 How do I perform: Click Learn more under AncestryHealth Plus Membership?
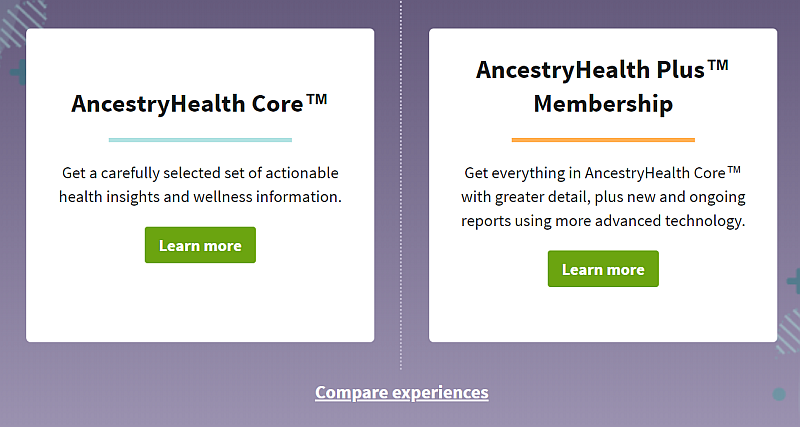(603, 269)
